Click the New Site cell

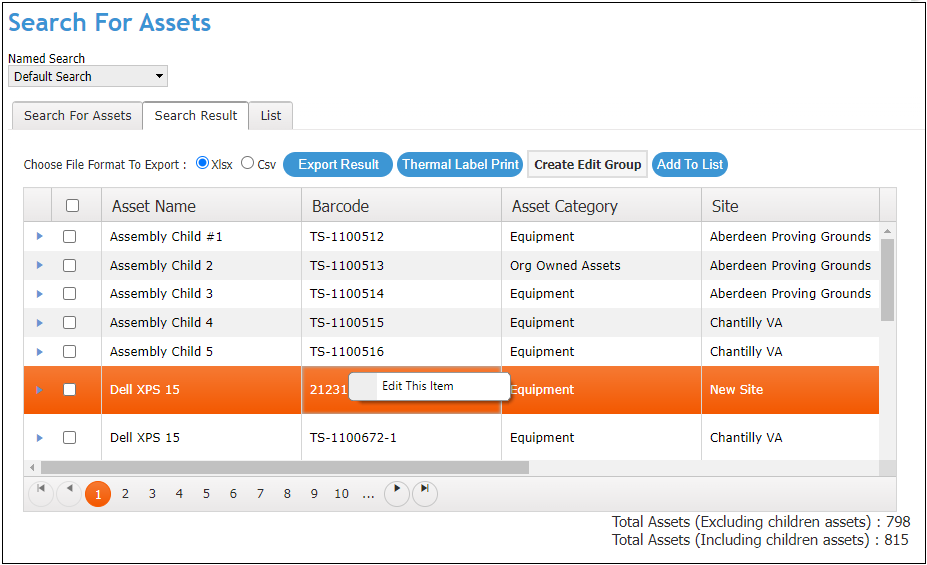[790, 390]
